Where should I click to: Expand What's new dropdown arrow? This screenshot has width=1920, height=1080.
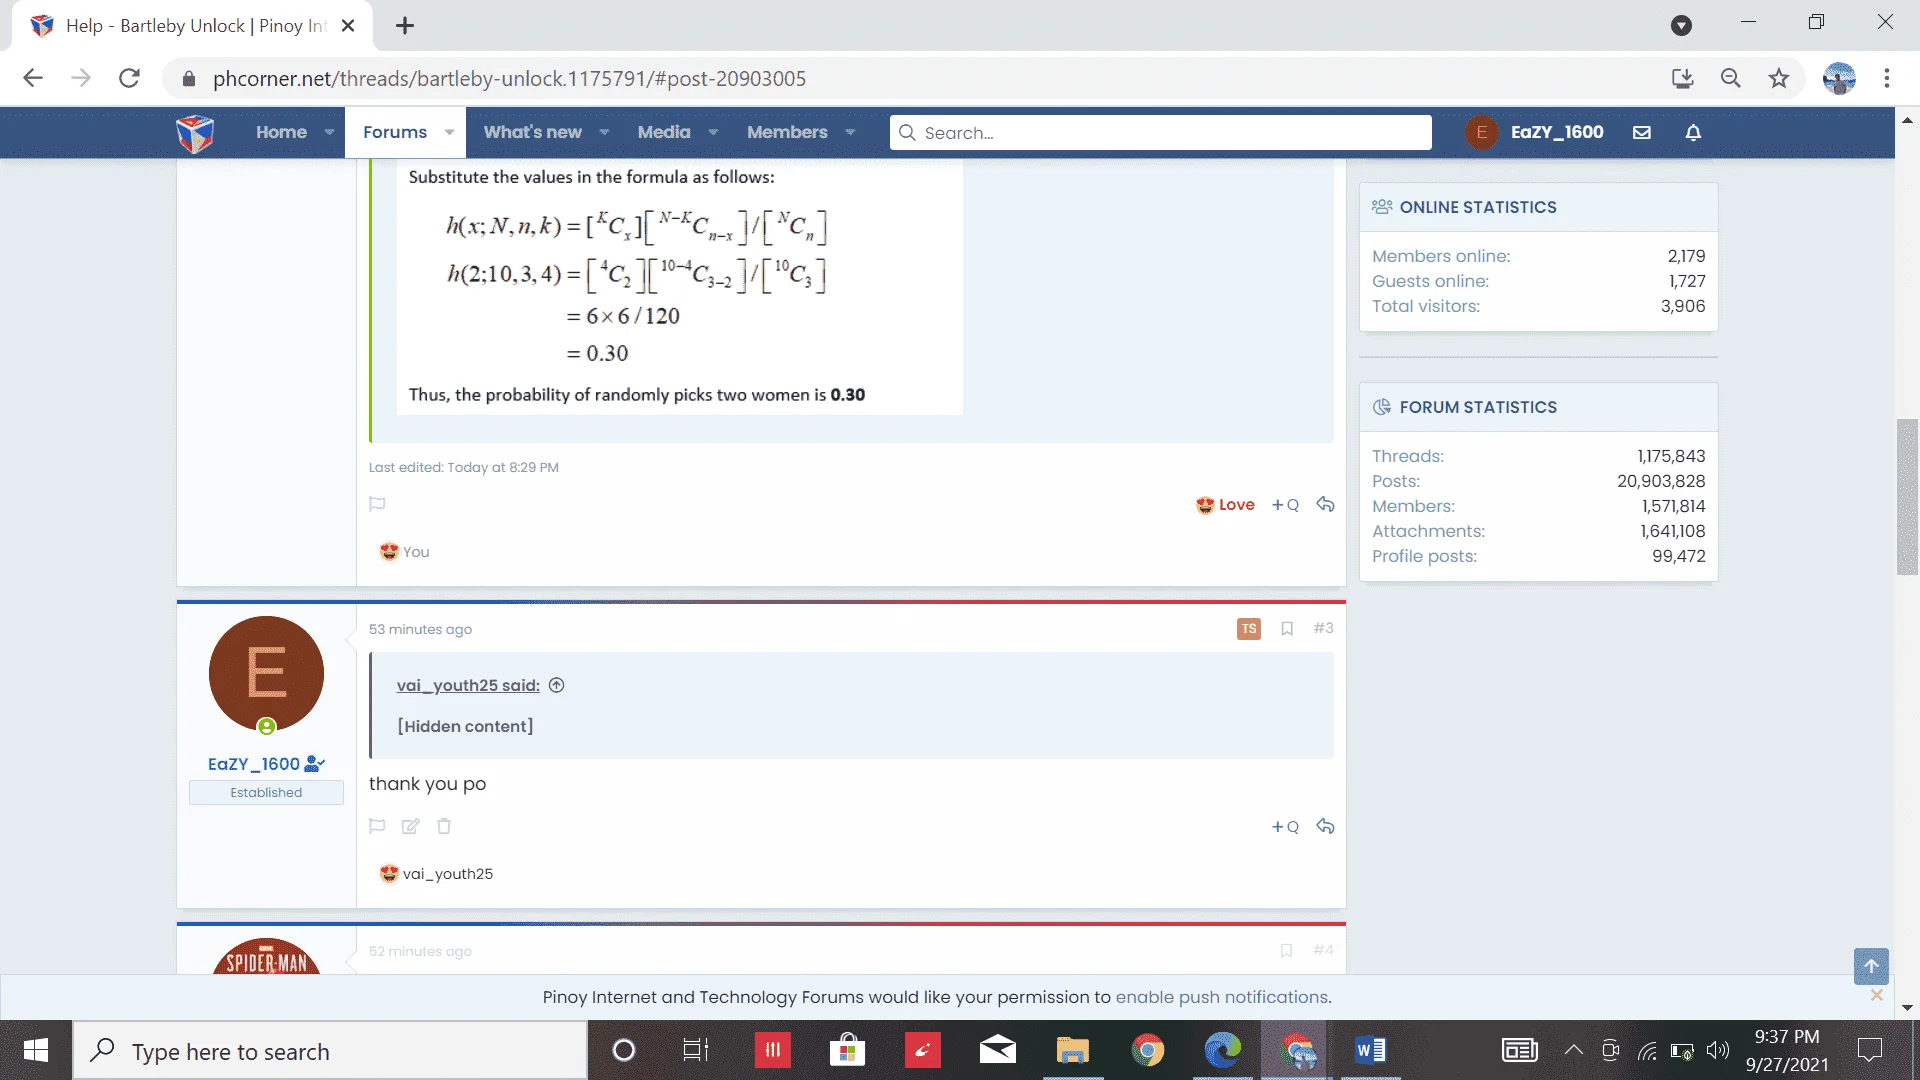click(604, 132)
